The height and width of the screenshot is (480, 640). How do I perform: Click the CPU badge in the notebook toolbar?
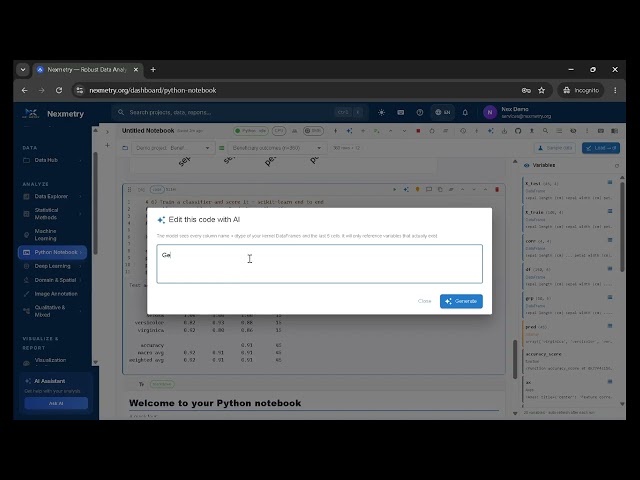(x=279, y=131)
